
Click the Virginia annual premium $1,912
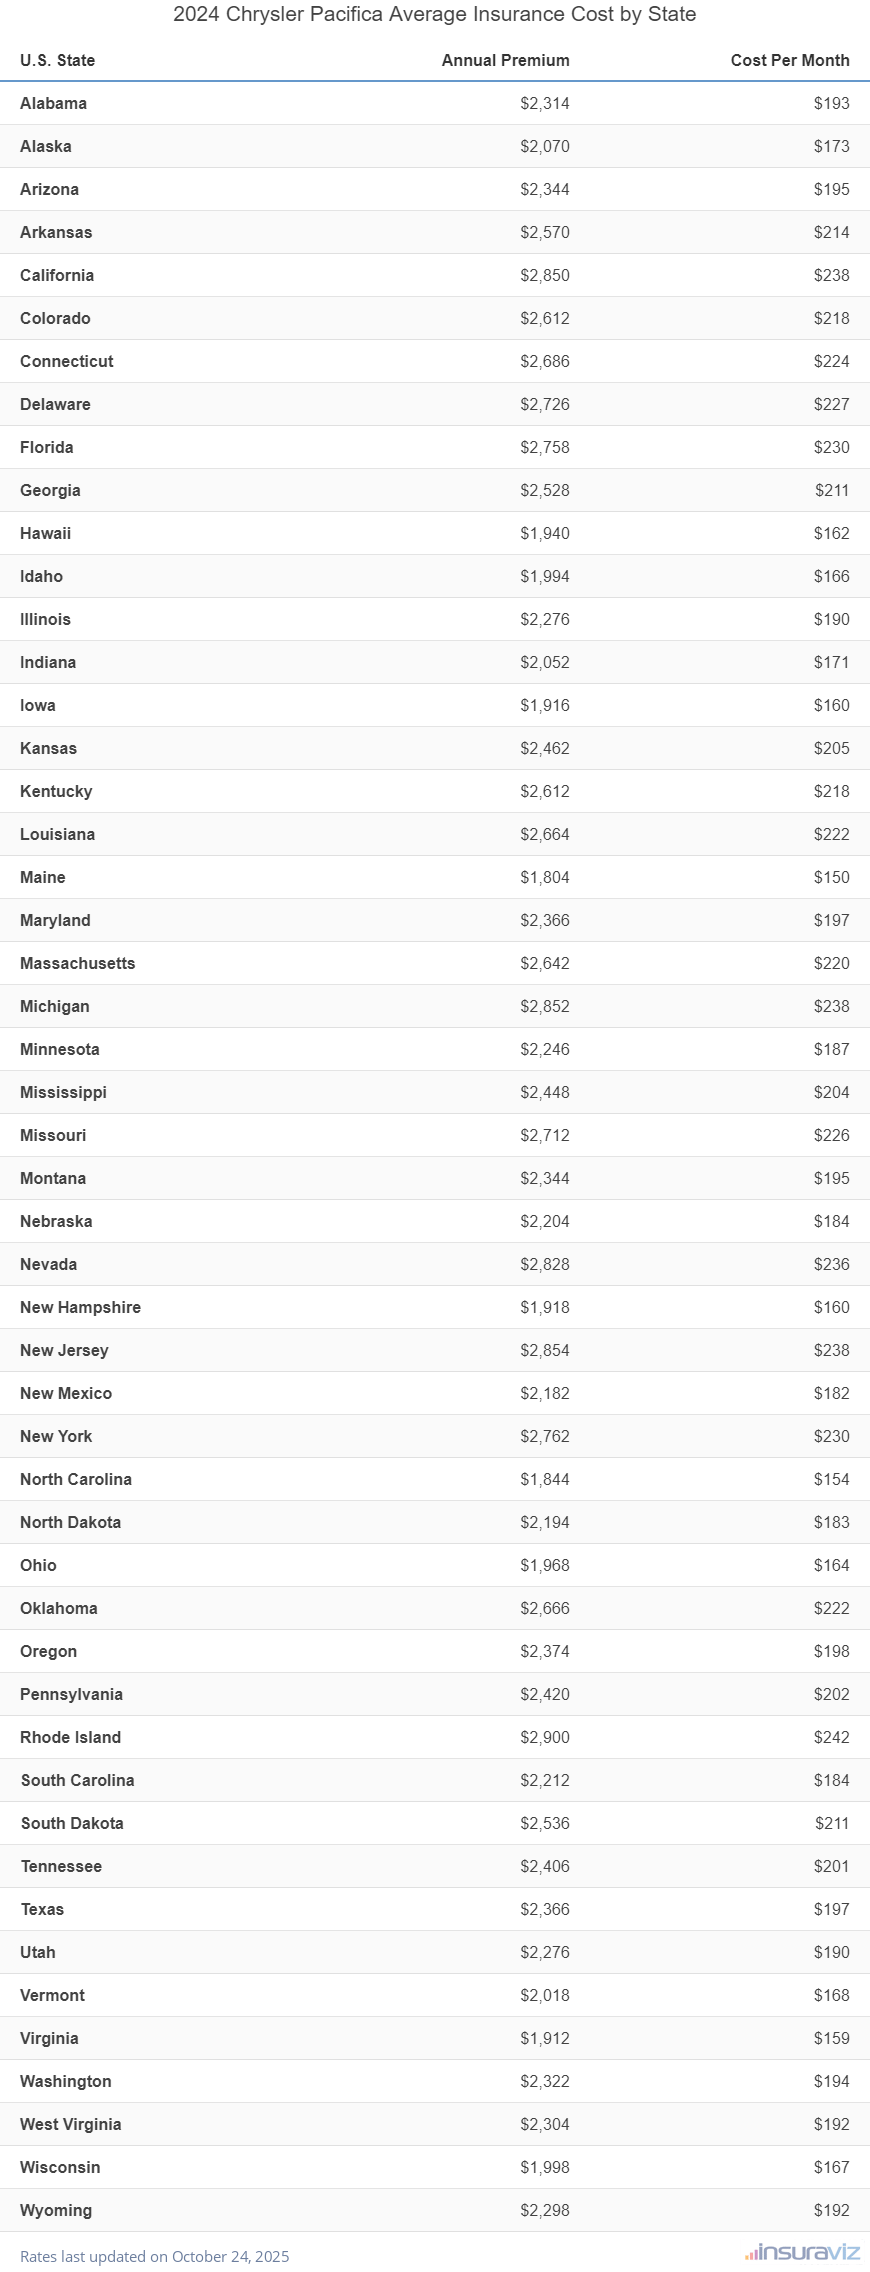point(544,2038)
